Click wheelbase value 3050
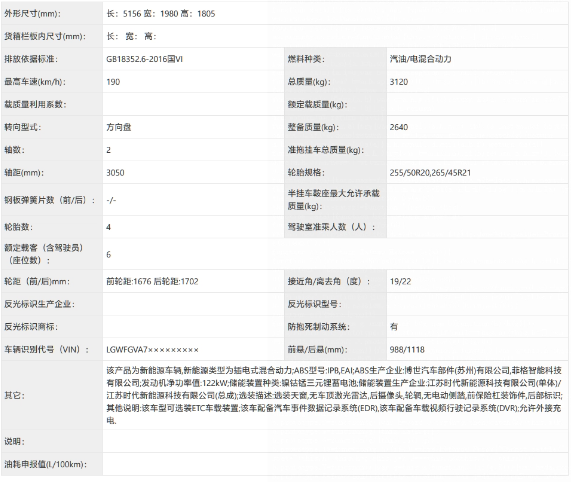The width and height of the screenshot is (571, 482). coord(115,173)
